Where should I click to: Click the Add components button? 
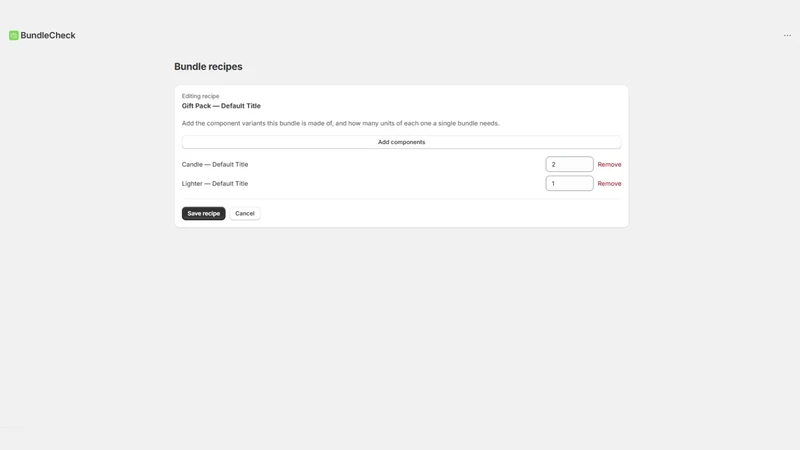pos(402,142)
